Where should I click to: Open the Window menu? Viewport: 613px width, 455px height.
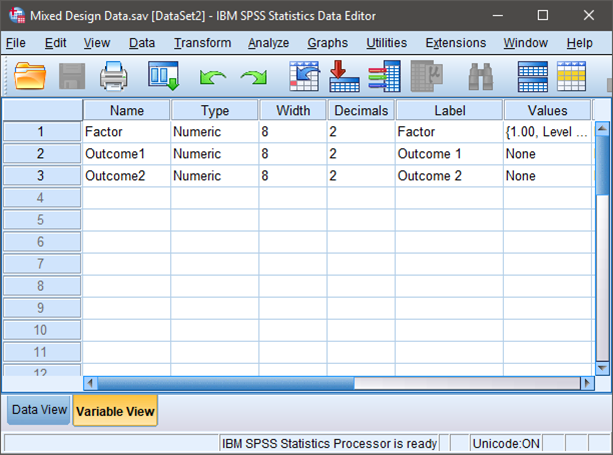(525, 43)
